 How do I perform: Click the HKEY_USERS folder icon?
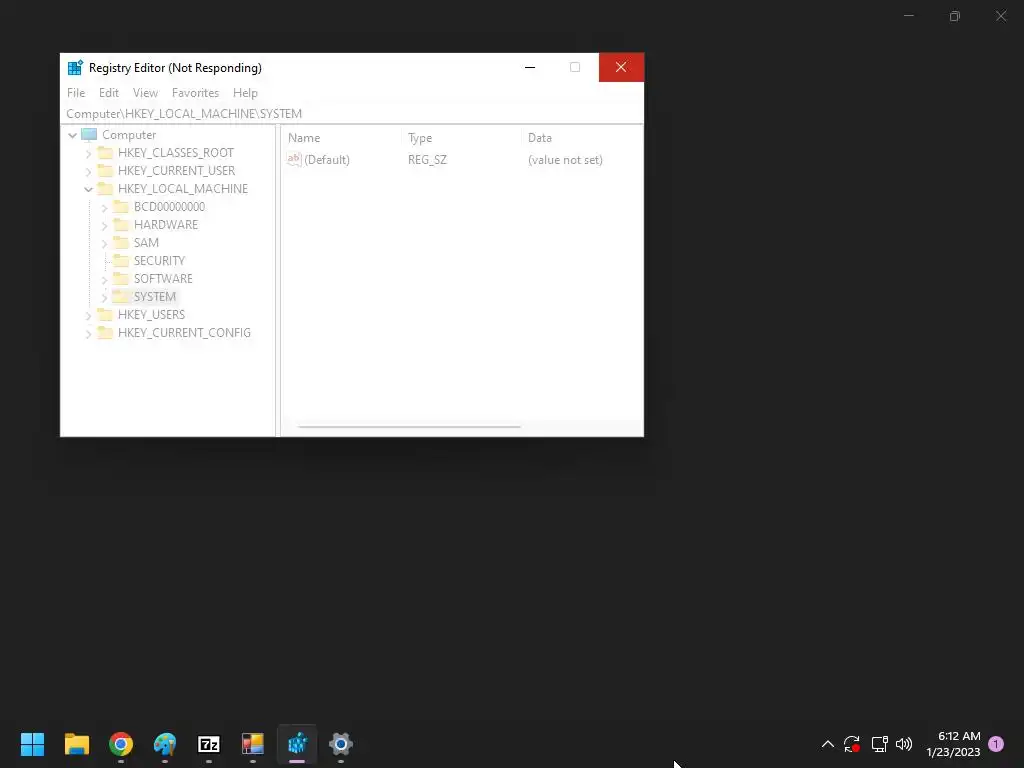[105, 314]
